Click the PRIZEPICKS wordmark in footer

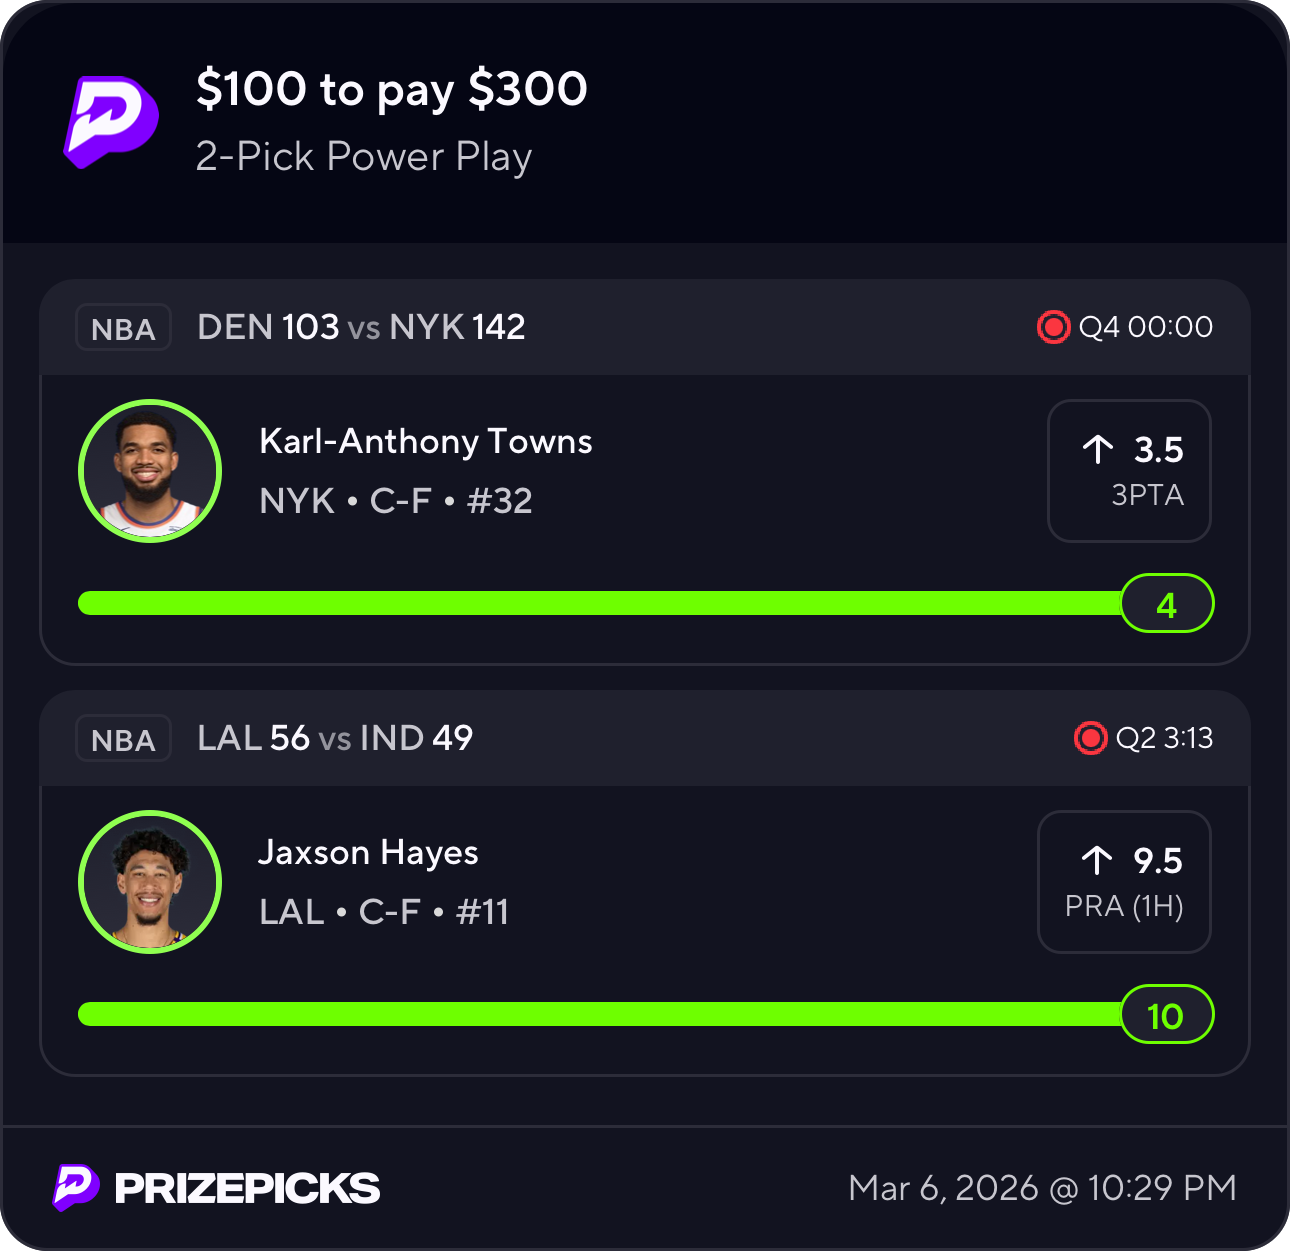[x=247, y=1188]
